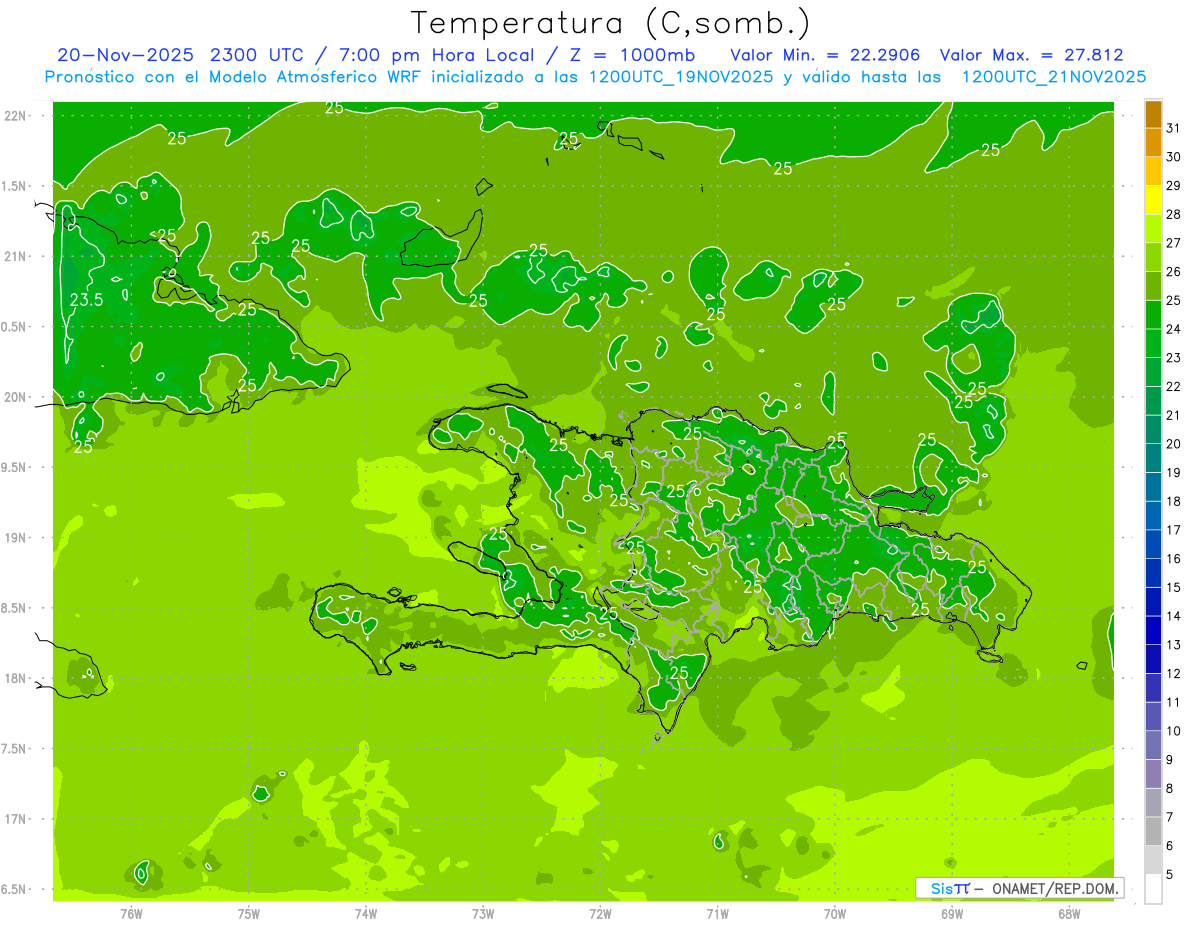Screen dimensions: 1200x927
Task: Click the "5" value on the color legend
Action: point(1169,875)
